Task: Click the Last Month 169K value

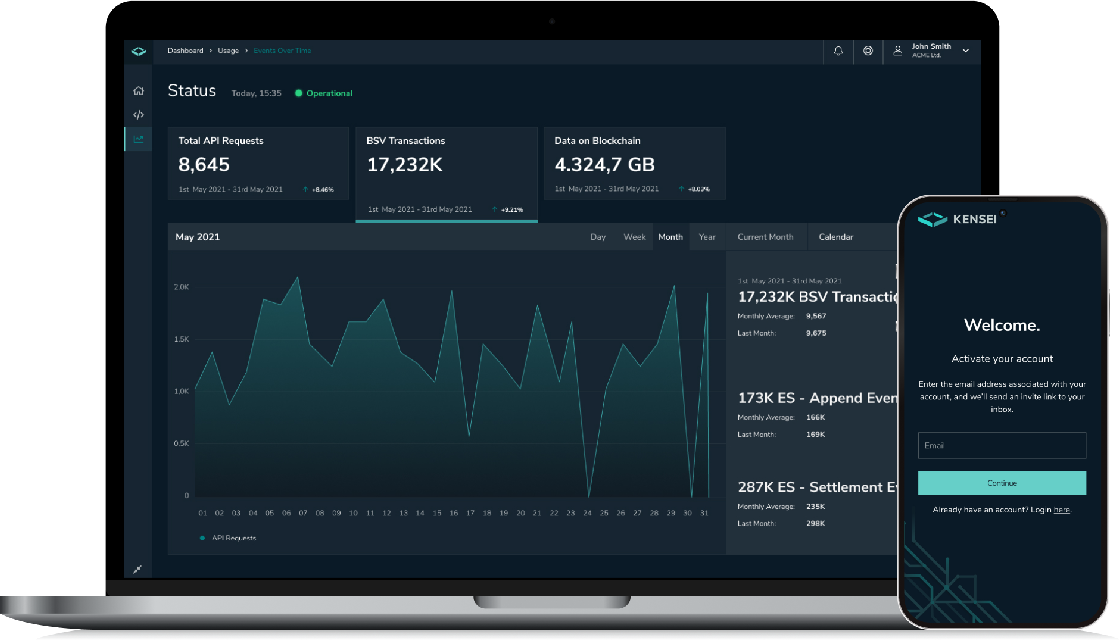Action: pos(815,435)
